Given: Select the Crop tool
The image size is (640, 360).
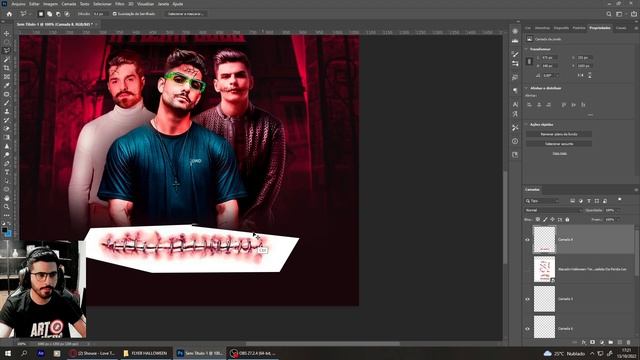Looking at the screenshot, I should pos(7,68).
